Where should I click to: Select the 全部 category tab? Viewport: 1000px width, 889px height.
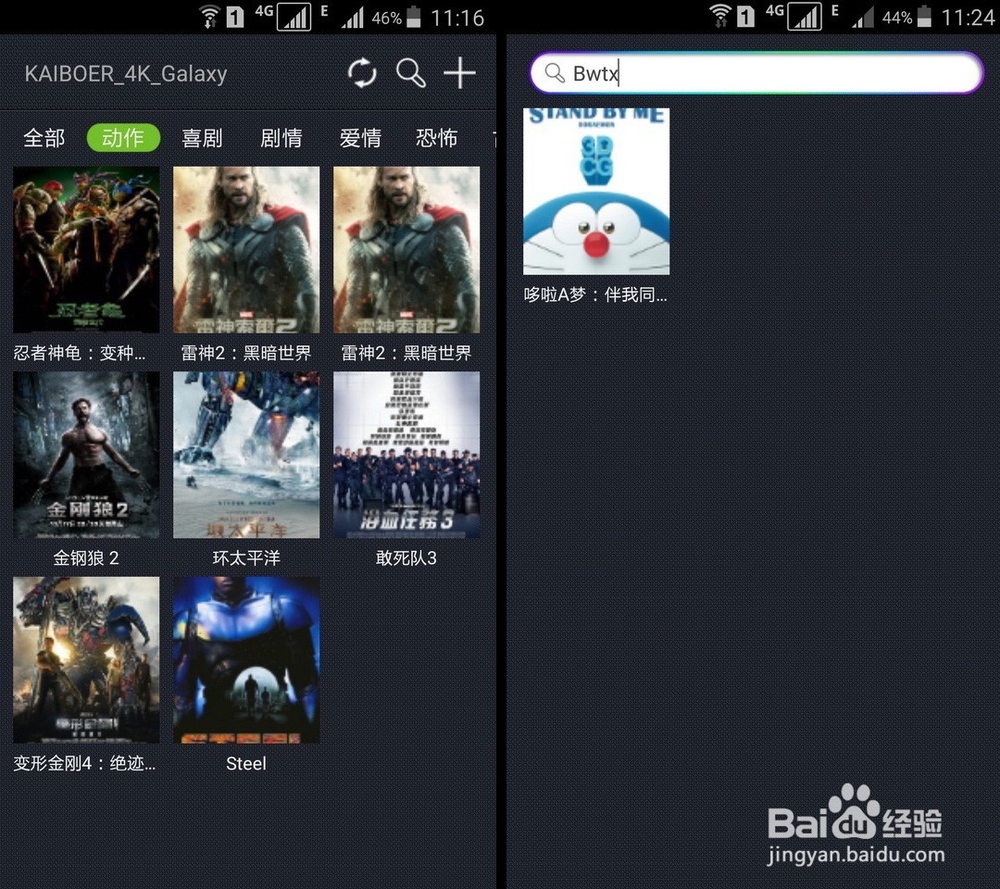(x=44, y=138)
